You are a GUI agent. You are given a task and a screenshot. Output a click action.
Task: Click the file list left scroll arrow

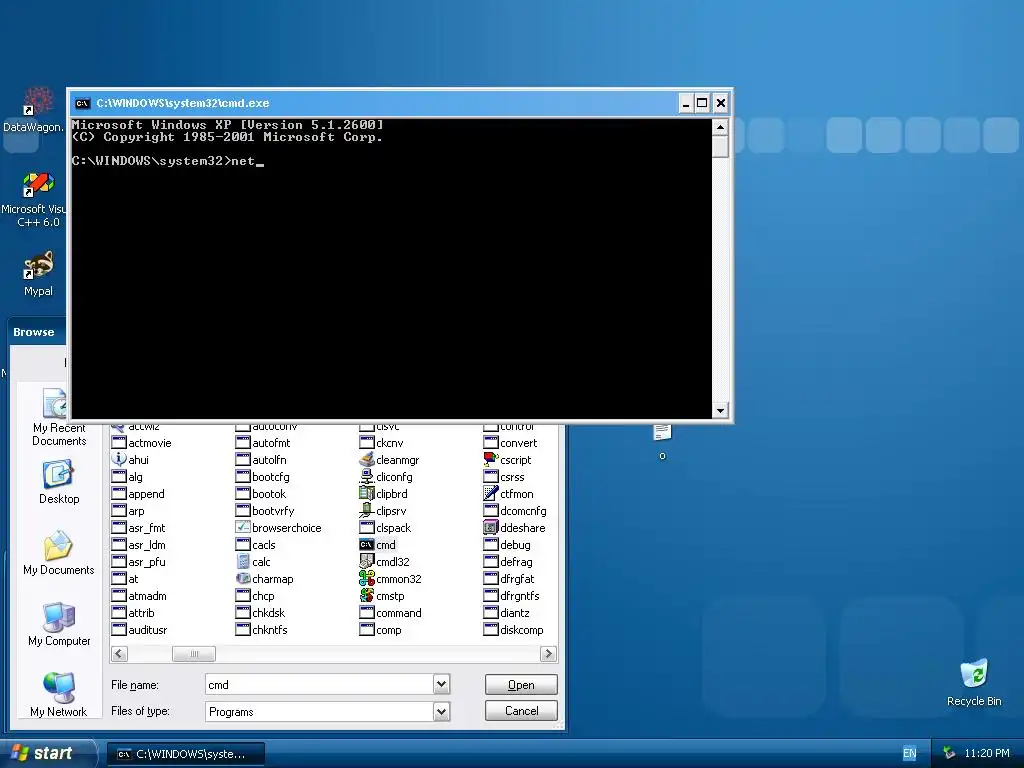click(x=119, y=654)
